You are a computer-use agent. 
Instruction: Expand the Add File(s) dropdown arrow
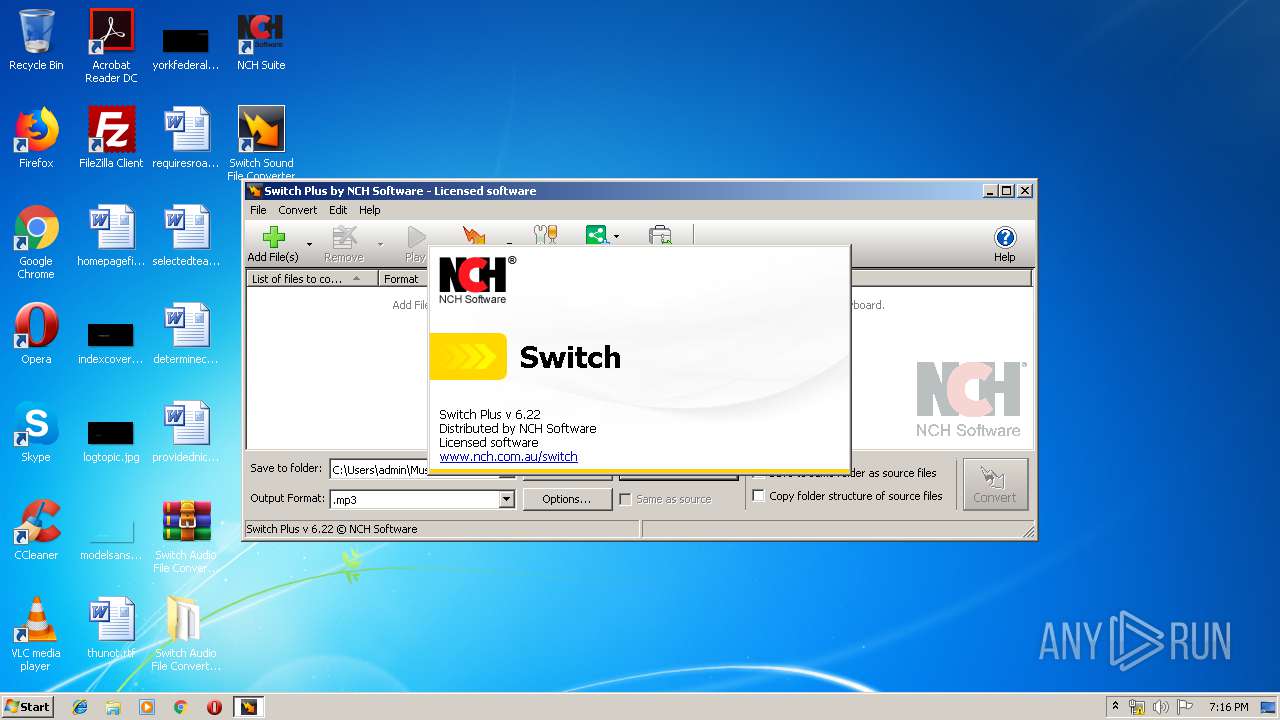coord(309,244)
